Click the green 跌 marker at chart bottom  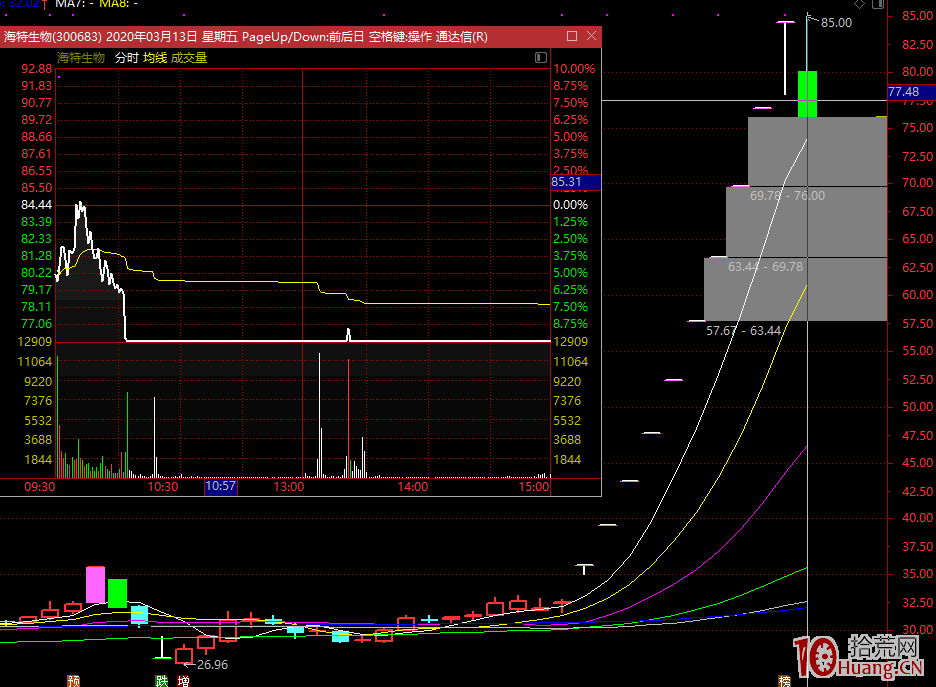click(162, 680)
